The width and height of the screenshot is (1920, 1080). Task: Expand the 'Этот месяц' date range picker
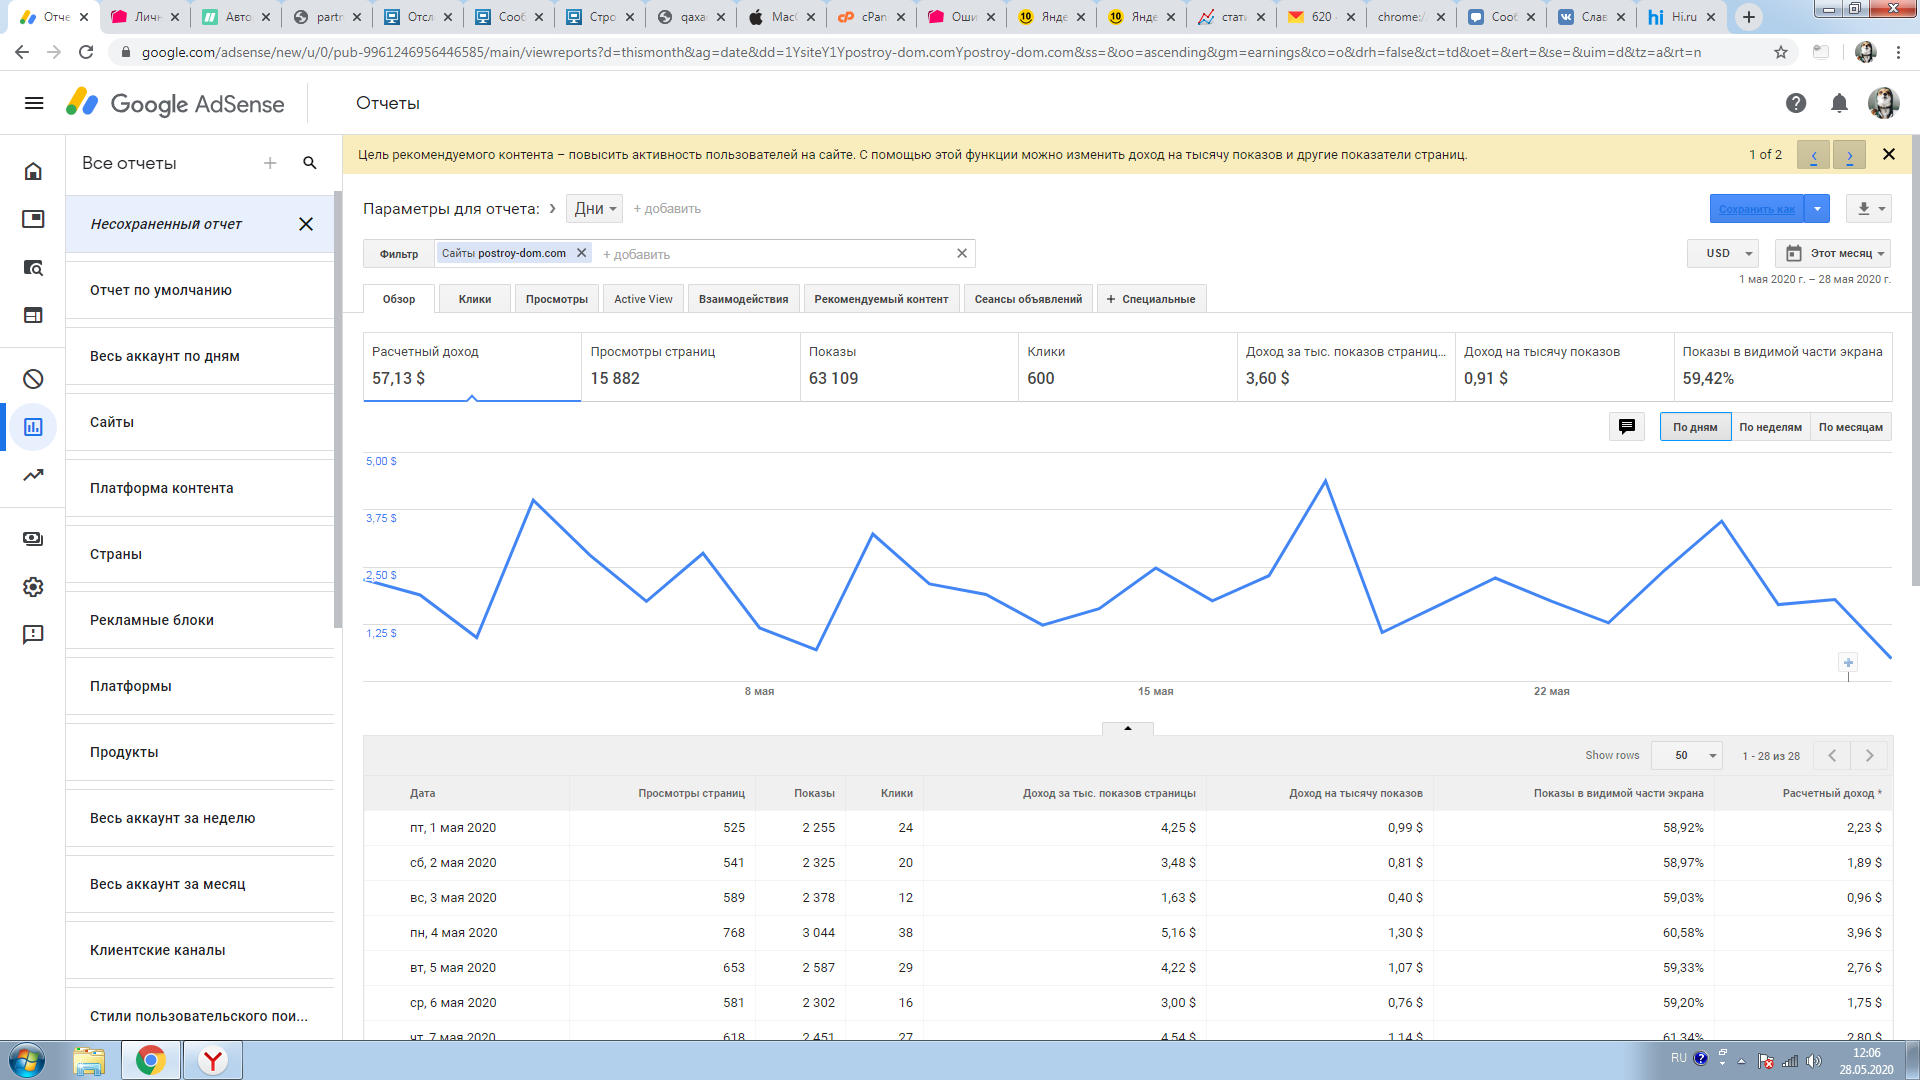tap(1833, 253)
